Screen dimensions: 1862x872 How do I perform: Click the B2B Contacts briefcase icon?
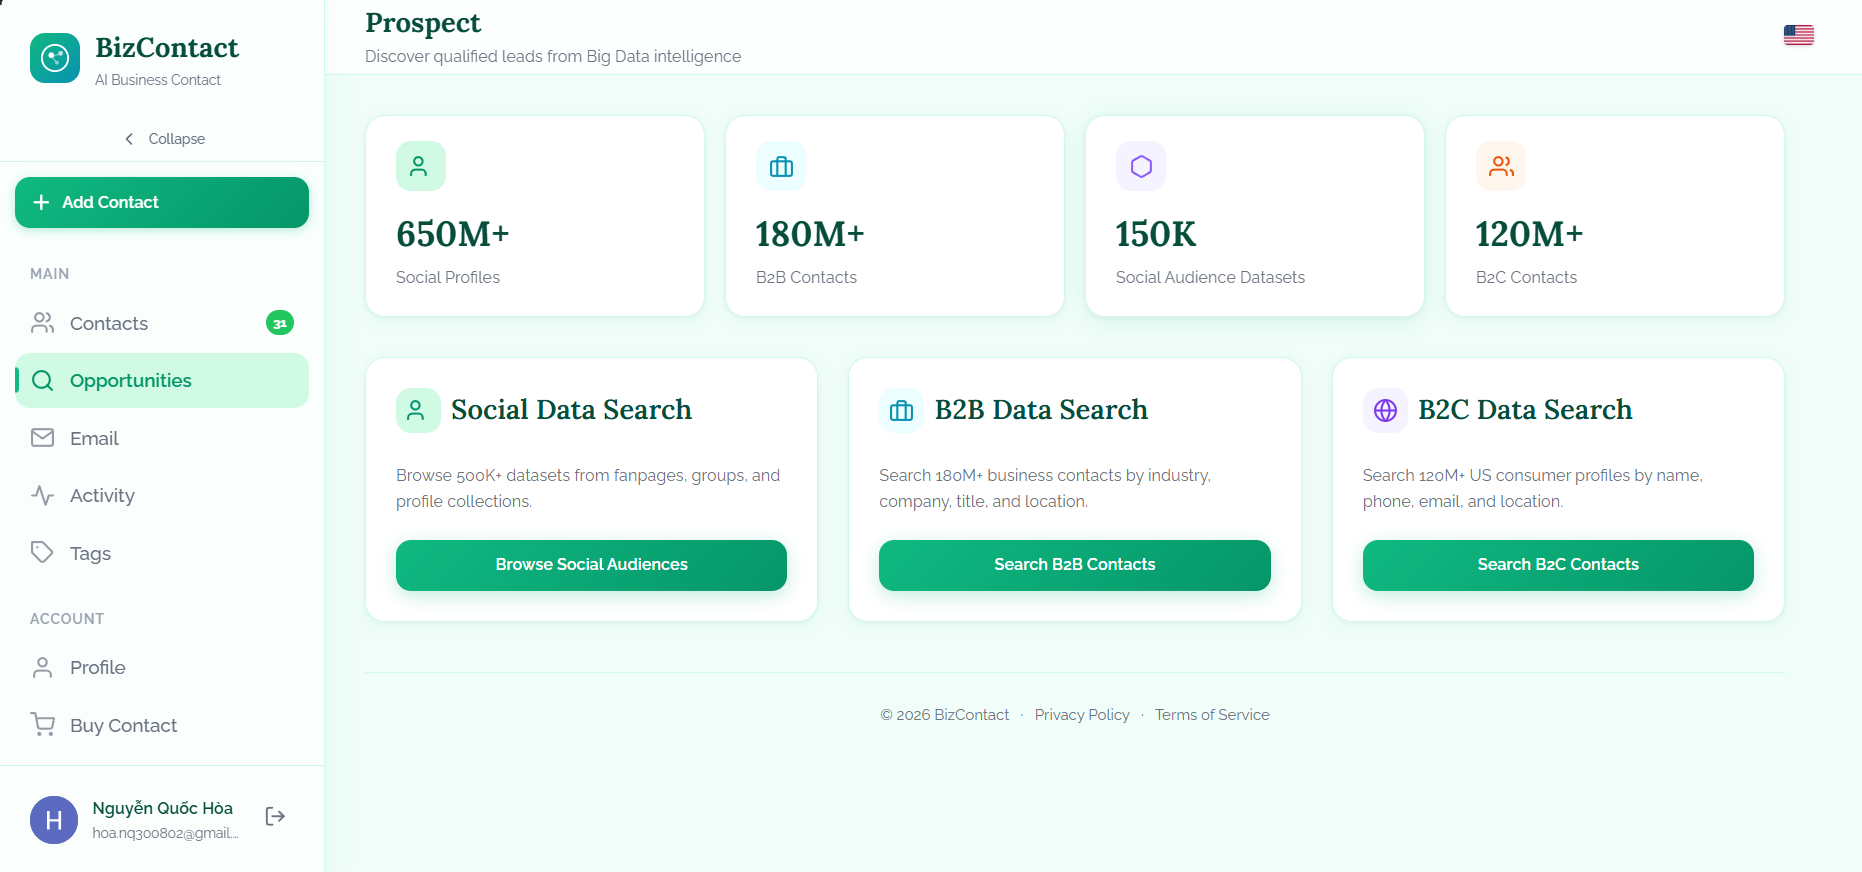coord(781,166)
